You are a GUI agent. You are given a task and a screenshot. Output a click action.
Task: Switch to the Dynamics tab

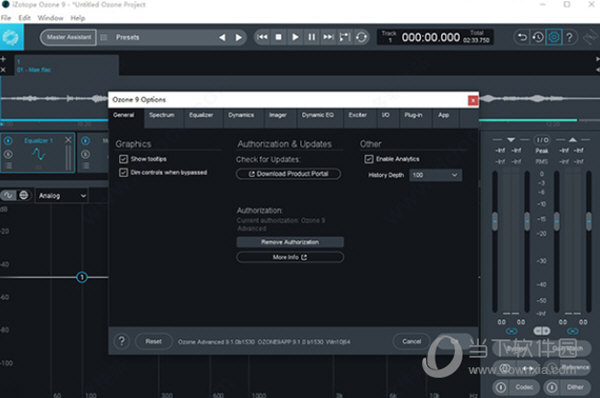(241, 115)
